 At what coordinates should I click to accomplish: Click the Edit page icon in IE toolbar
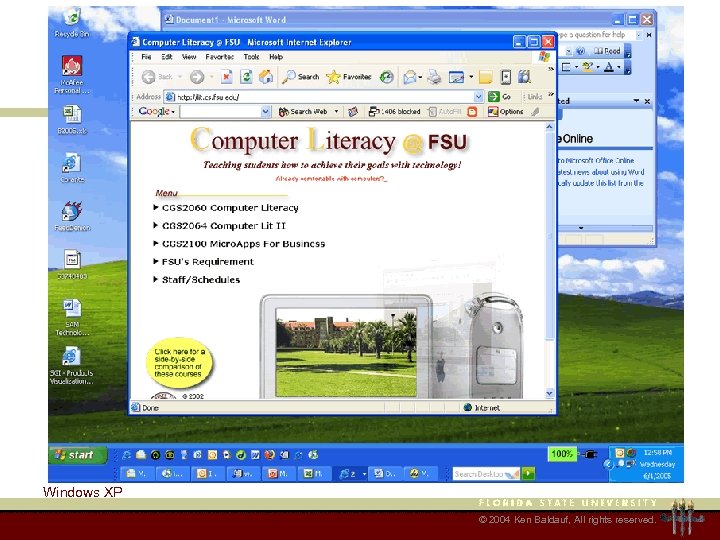click(x=456, y=77)
